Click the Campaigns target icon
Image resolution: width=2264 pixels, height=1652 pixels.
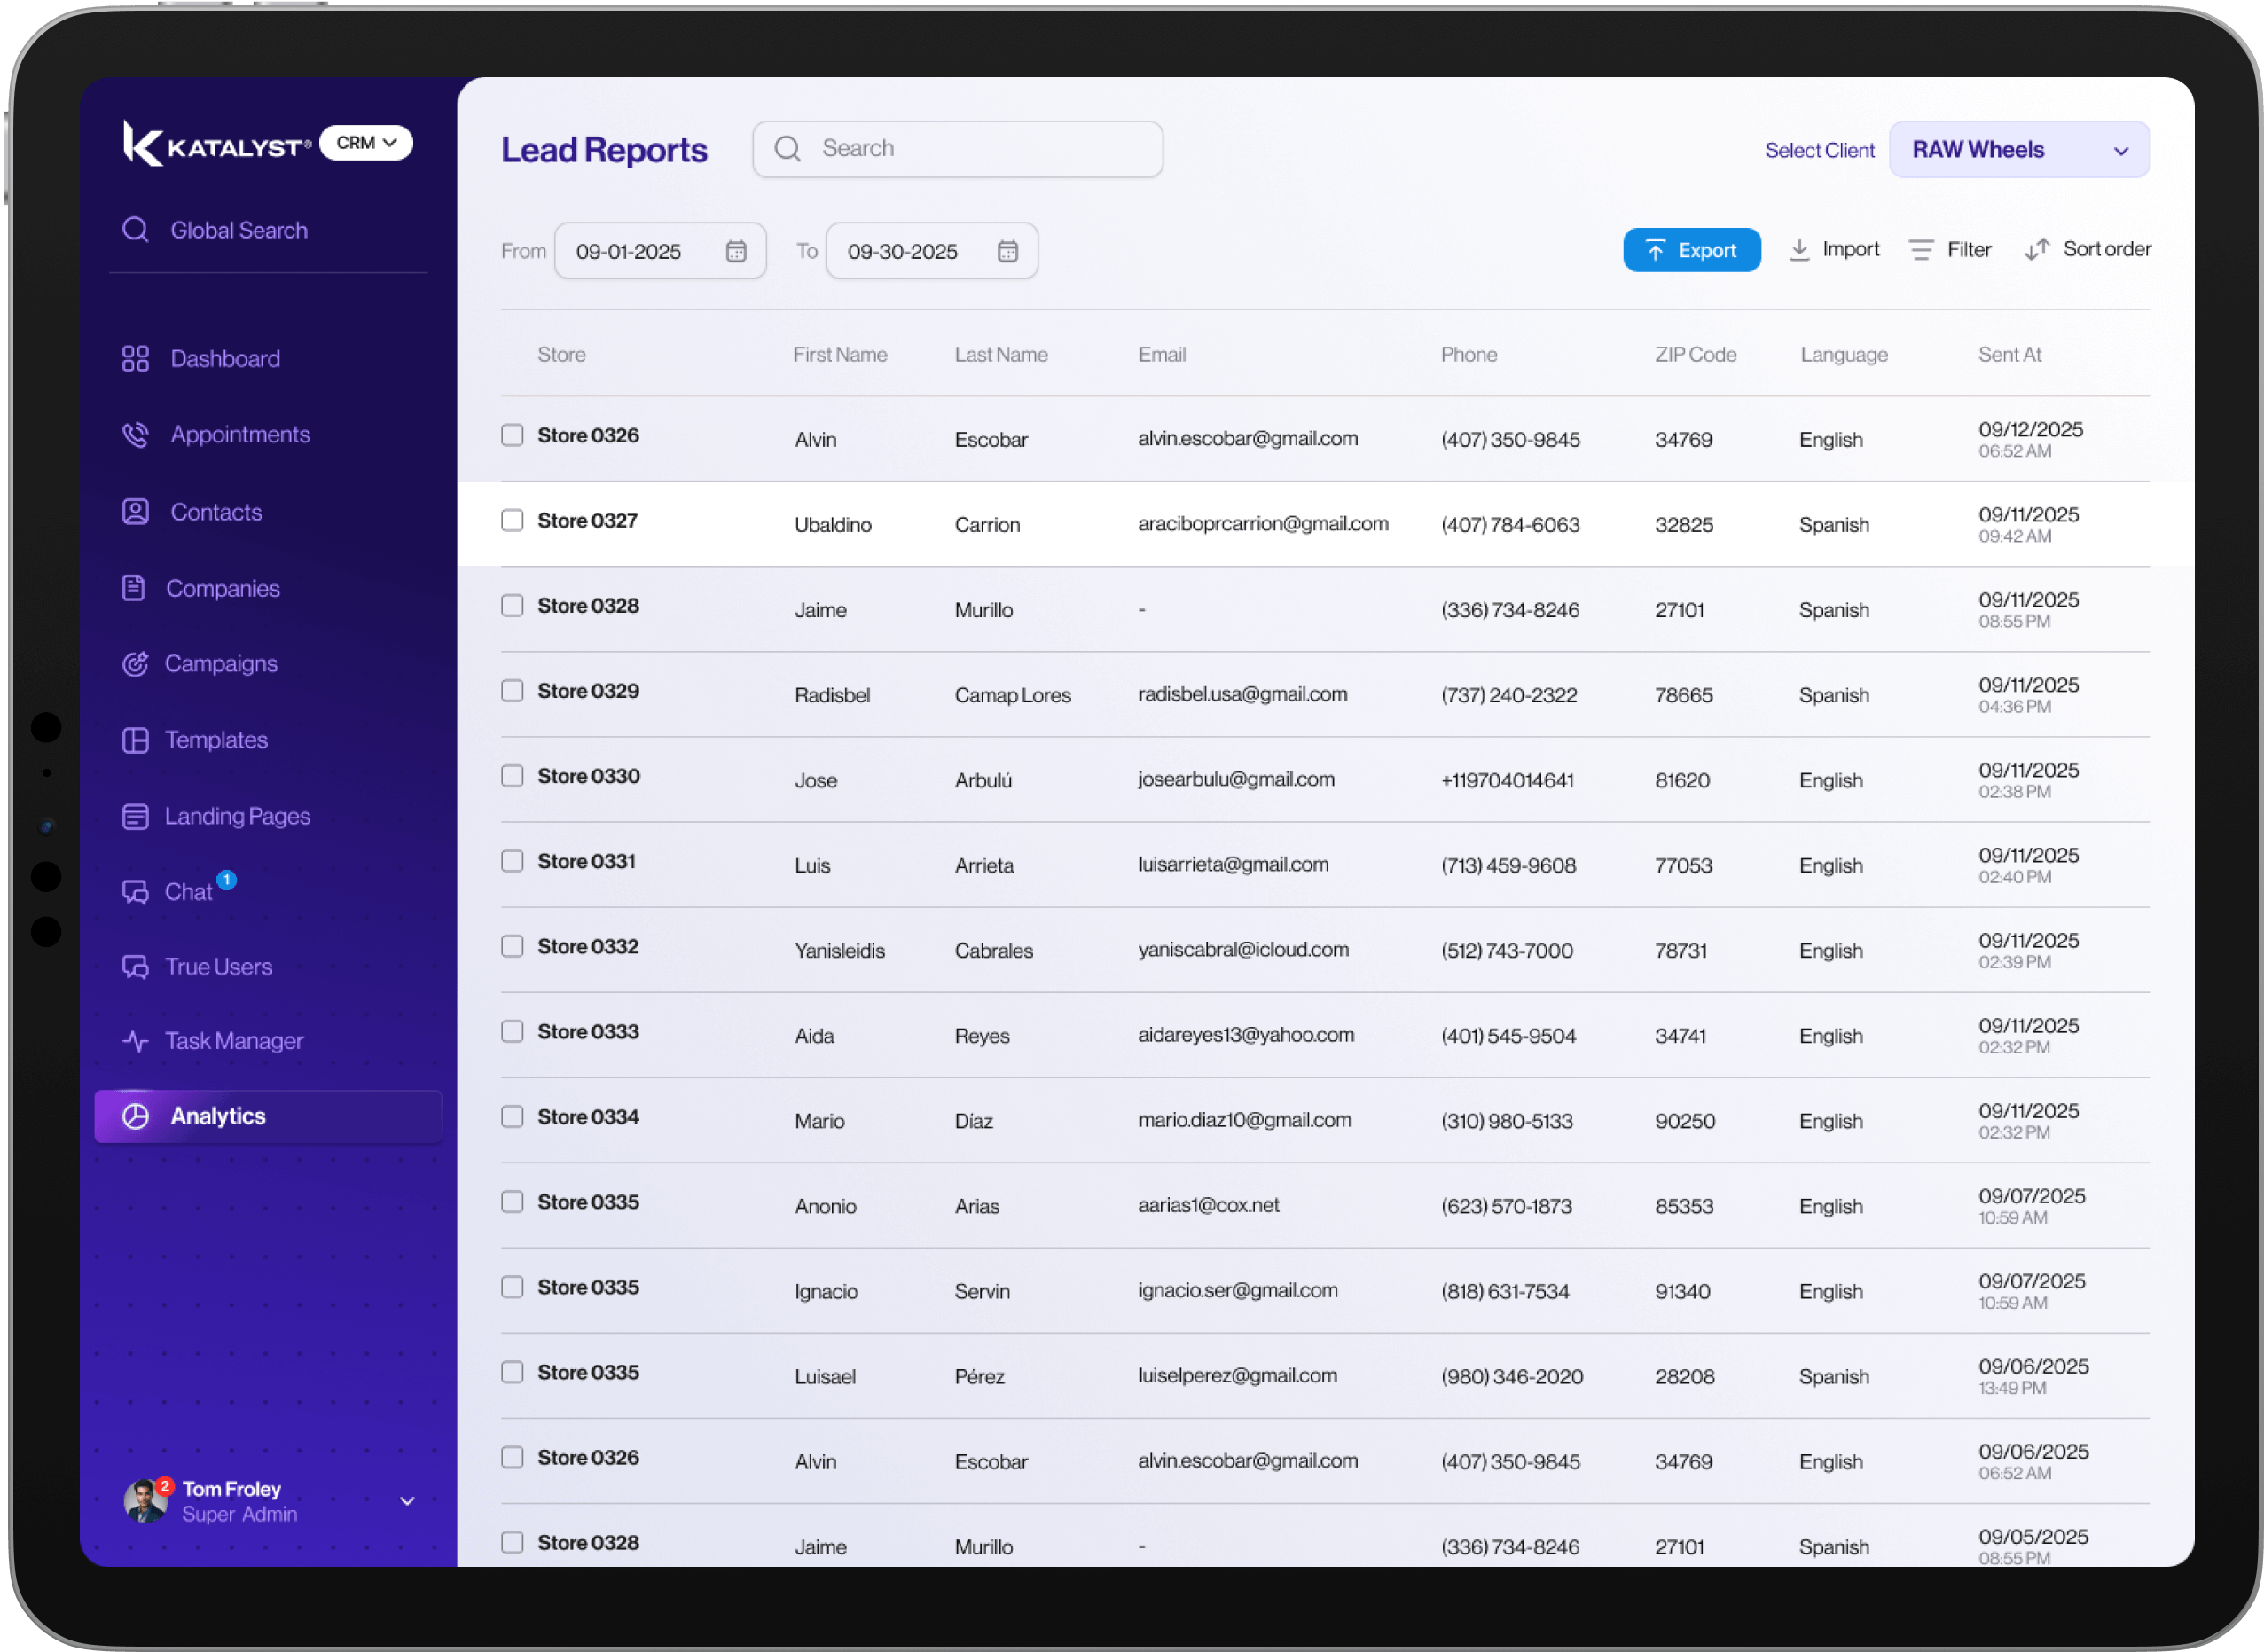pyautogui.click(x=135, y=664)
